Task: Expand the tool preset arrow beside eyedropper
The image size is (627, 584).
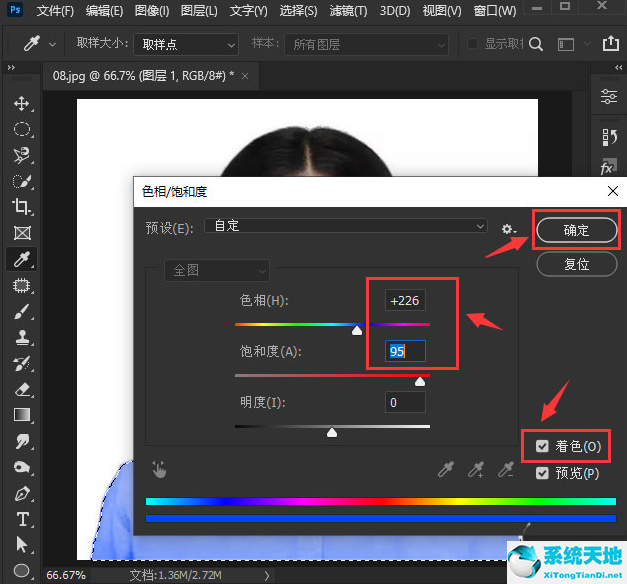Action: coord(52,44)
